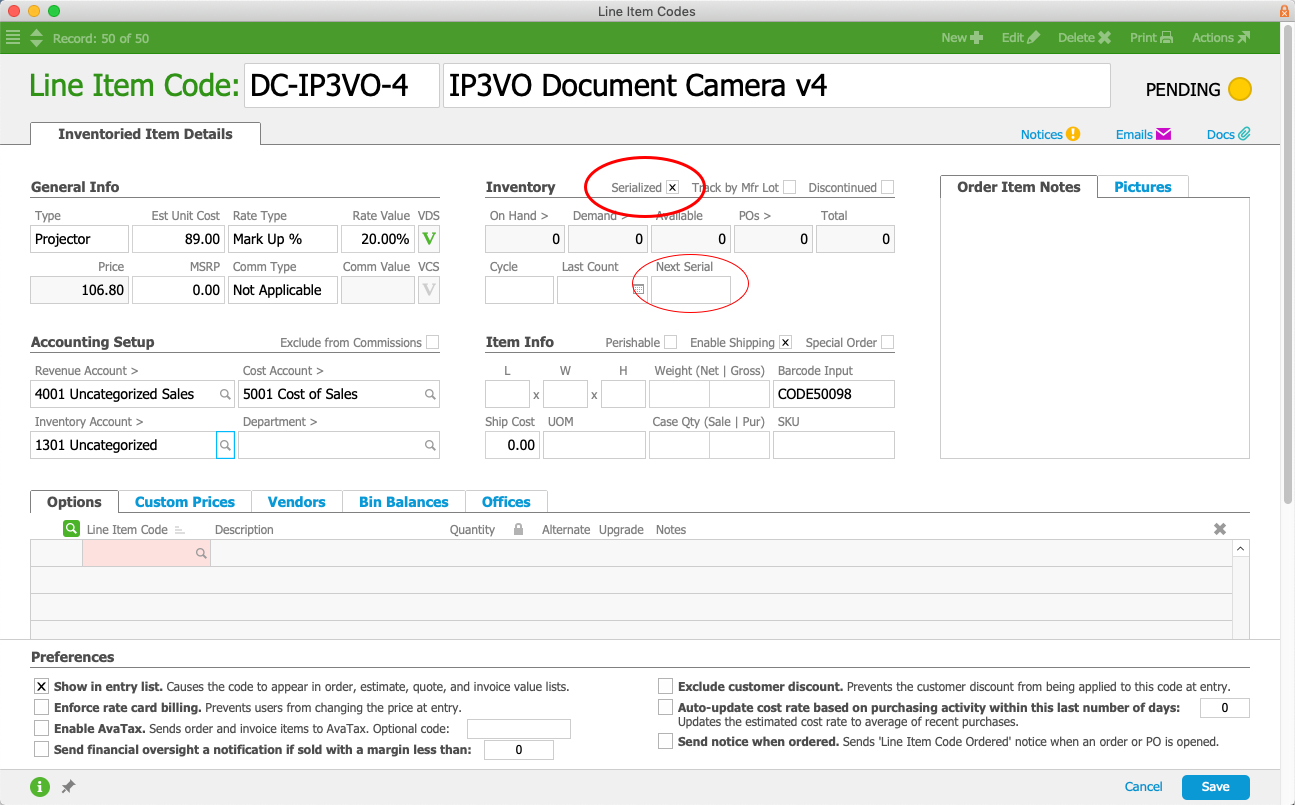Click the grey VCS checkmark icon
Image resolution: width=1295 pixels, height=805 pixels.
pyautogui.click(x=429, y=290)
